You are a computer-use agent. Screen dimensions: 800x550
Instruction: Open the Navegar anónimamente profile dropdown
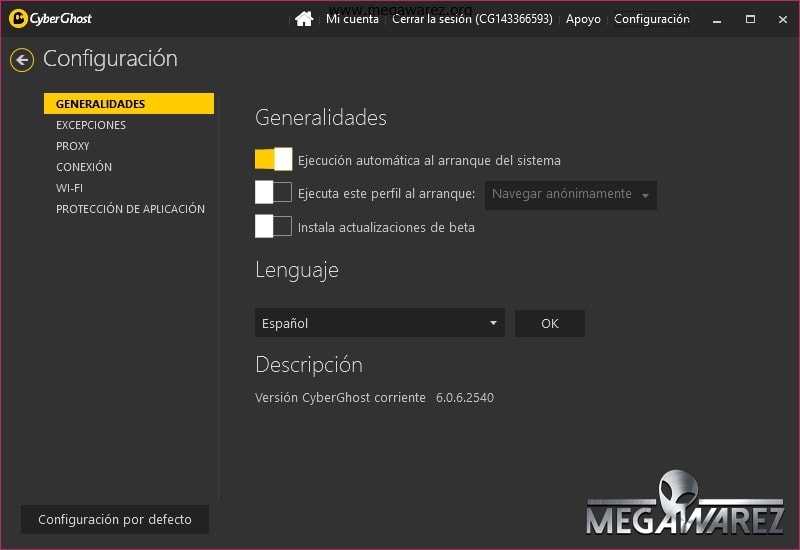570,195
